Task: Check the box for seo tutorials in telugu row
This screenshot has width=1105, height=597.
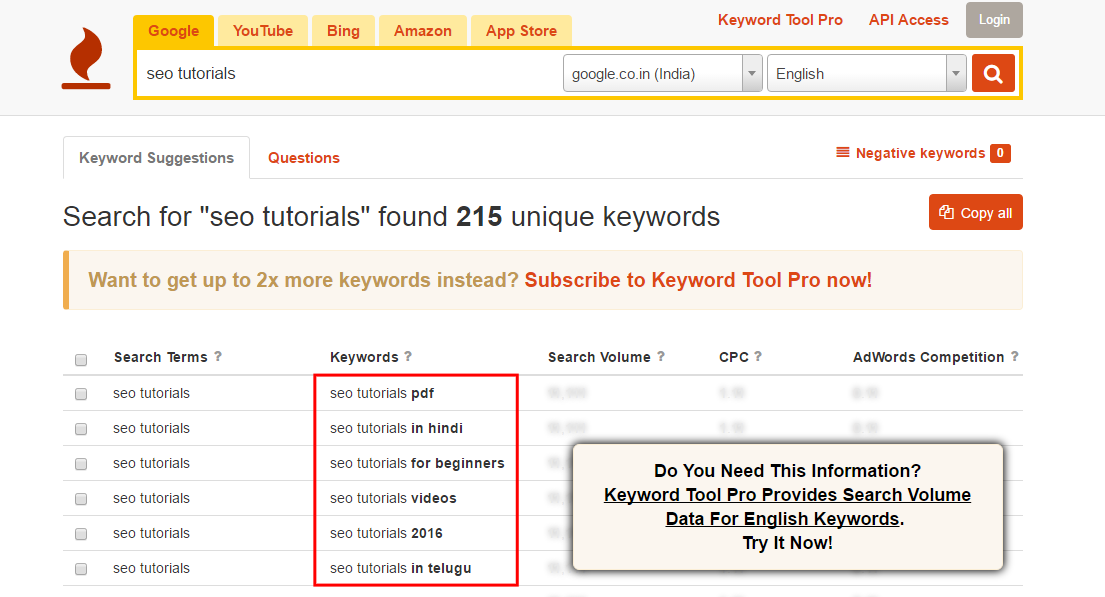Action: [x=81, y=569]
